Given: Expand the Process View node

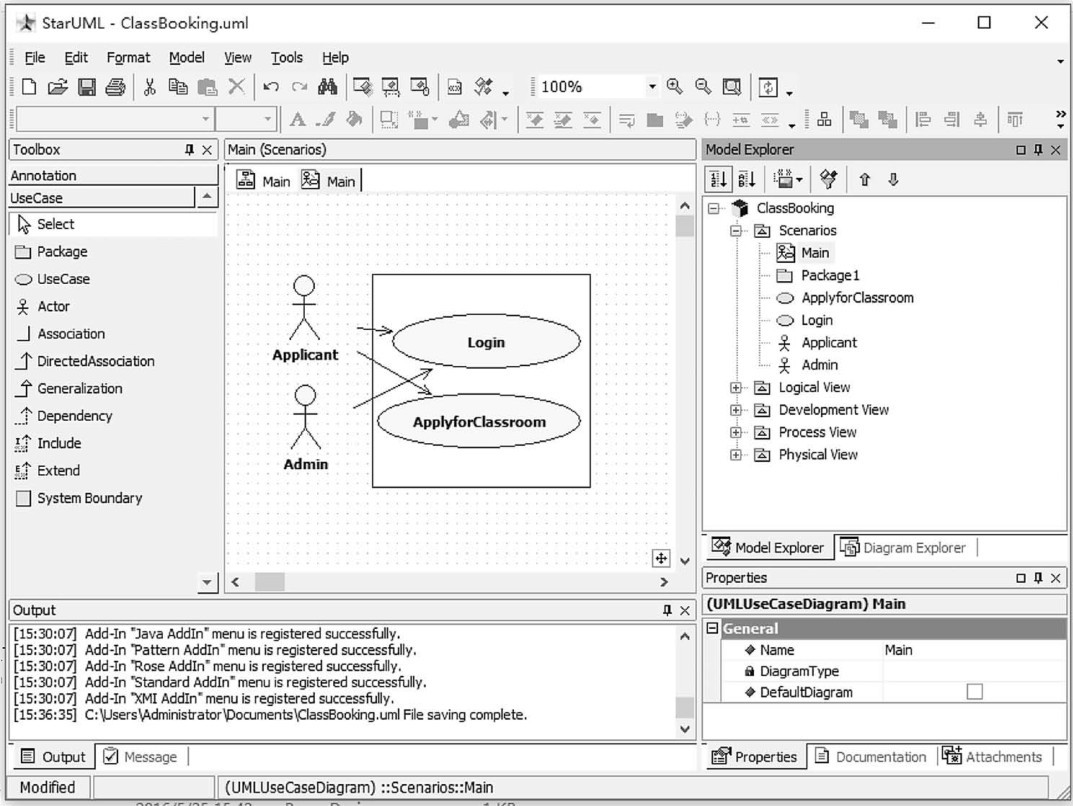Looking at the screenshot, I should pyautogui.click(x=736, y=432).
